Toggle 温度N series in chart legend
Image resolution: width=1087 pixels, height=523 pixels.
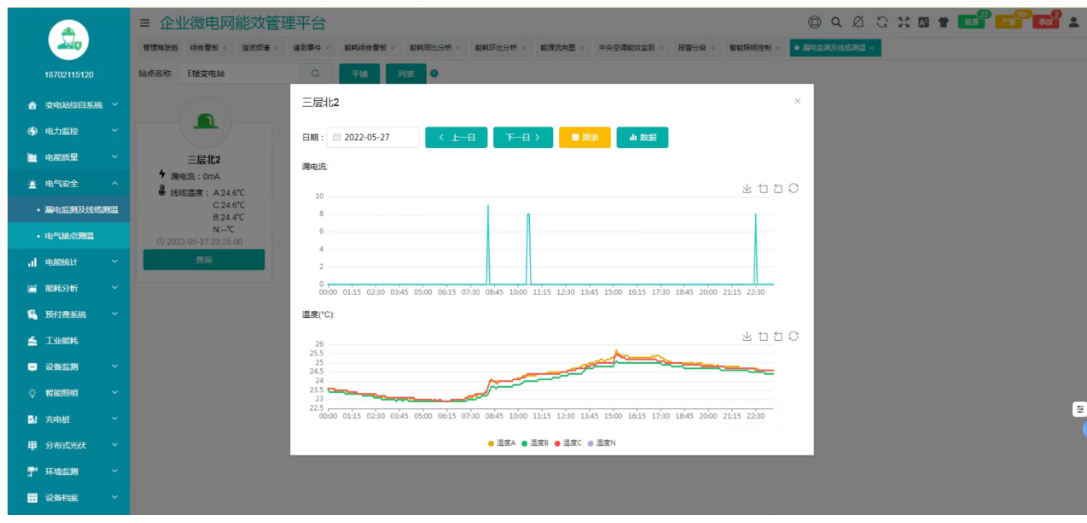tap(601, 442)
